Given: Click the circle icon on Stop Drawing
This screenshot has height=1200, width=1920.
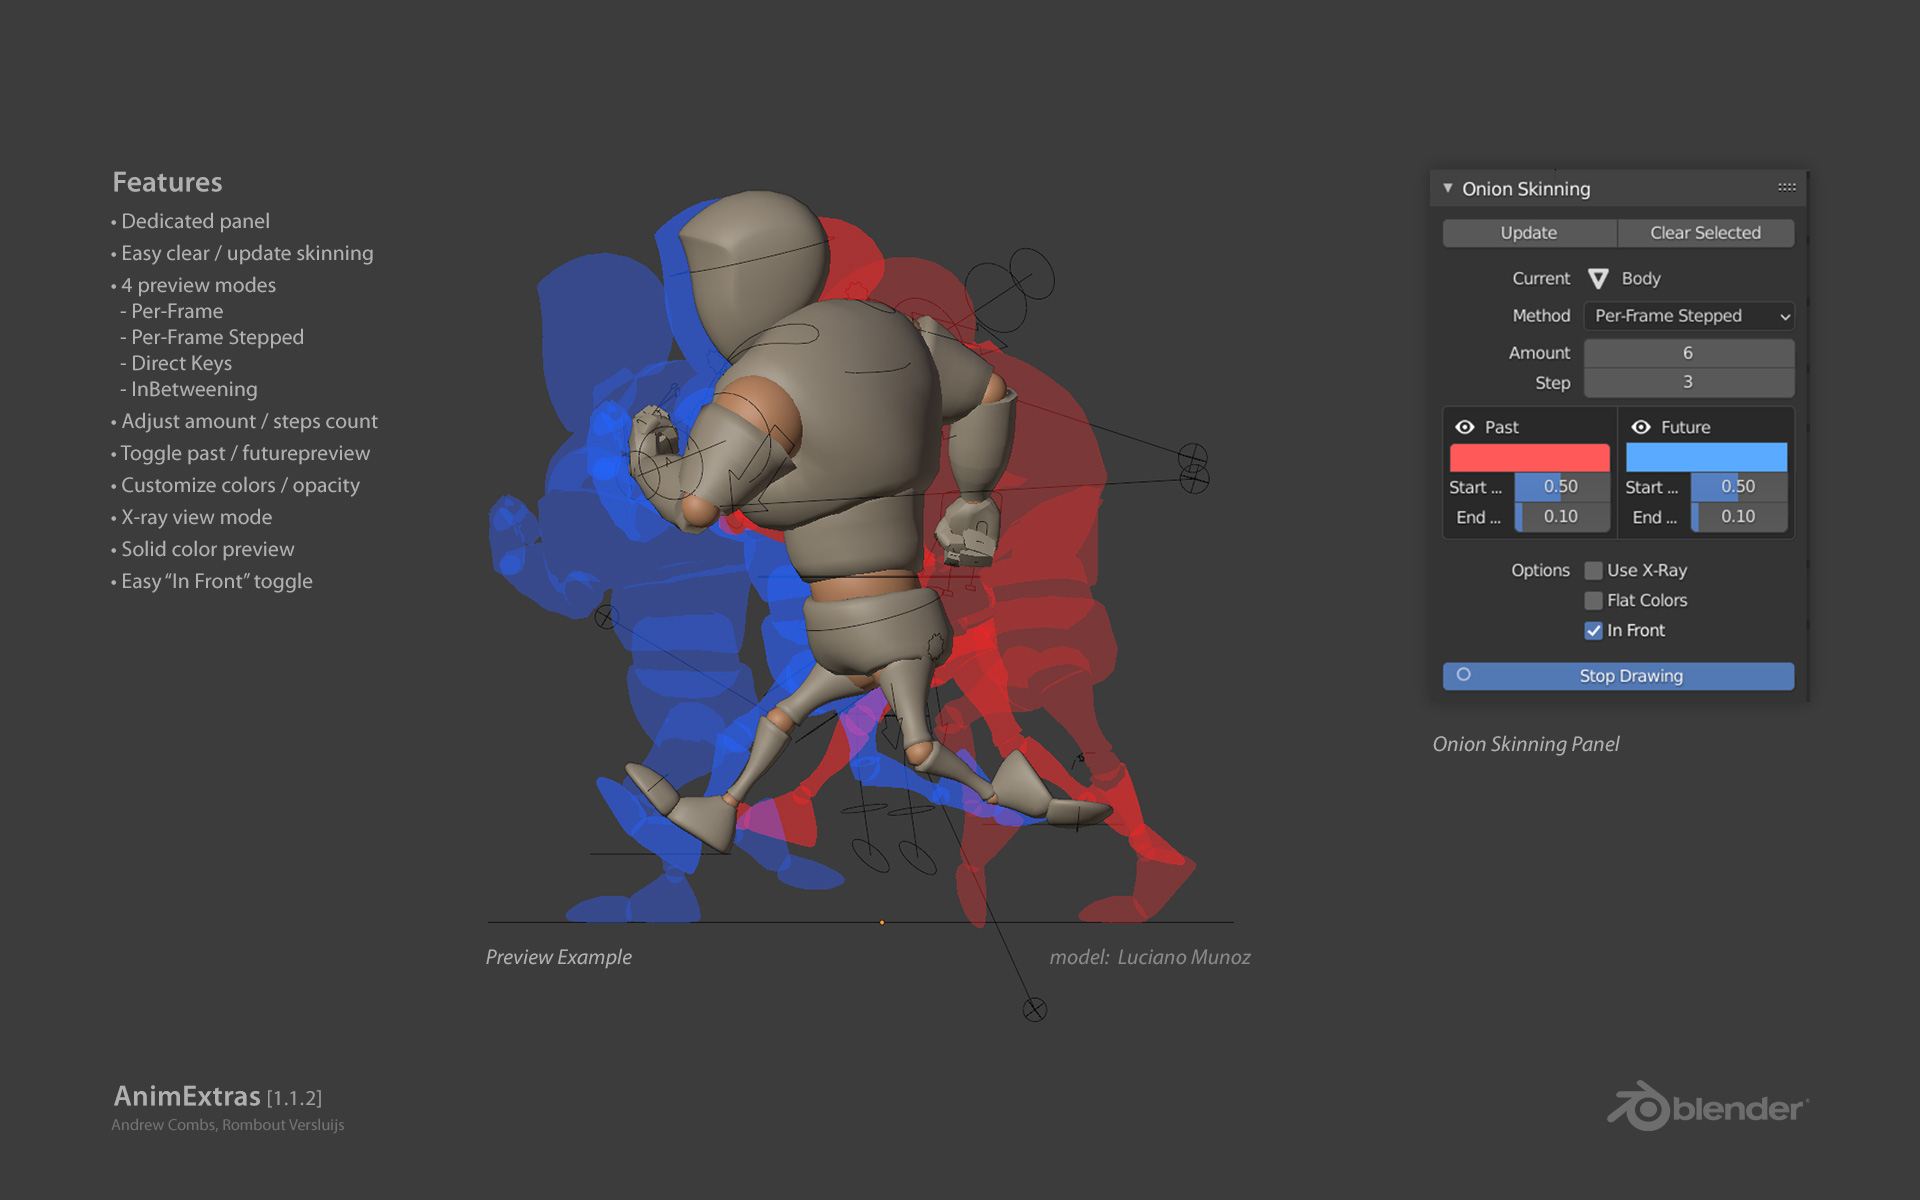Looking at the screenshot, I should point(1463,675).
